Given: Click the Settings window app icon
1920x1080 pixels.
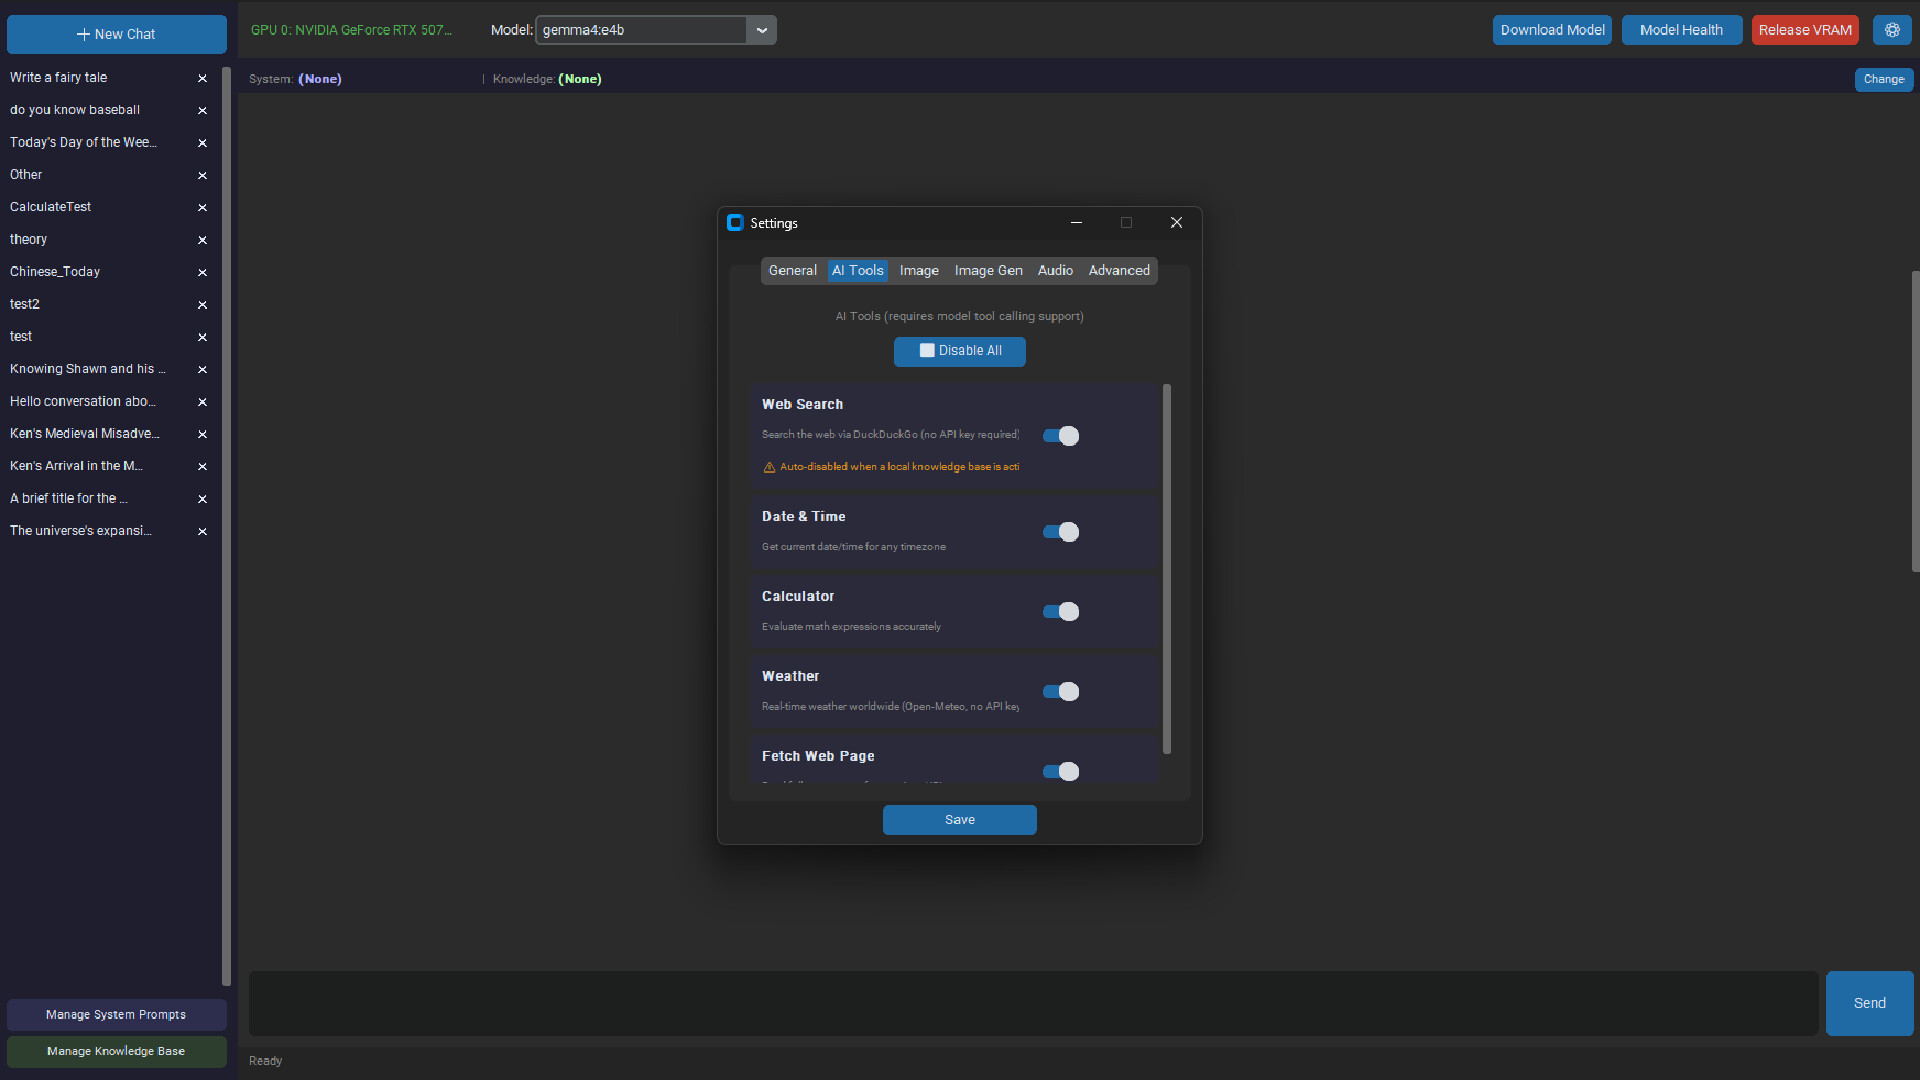Looking at the screenshot, I should pyautogui.click(x=735, y=223).
